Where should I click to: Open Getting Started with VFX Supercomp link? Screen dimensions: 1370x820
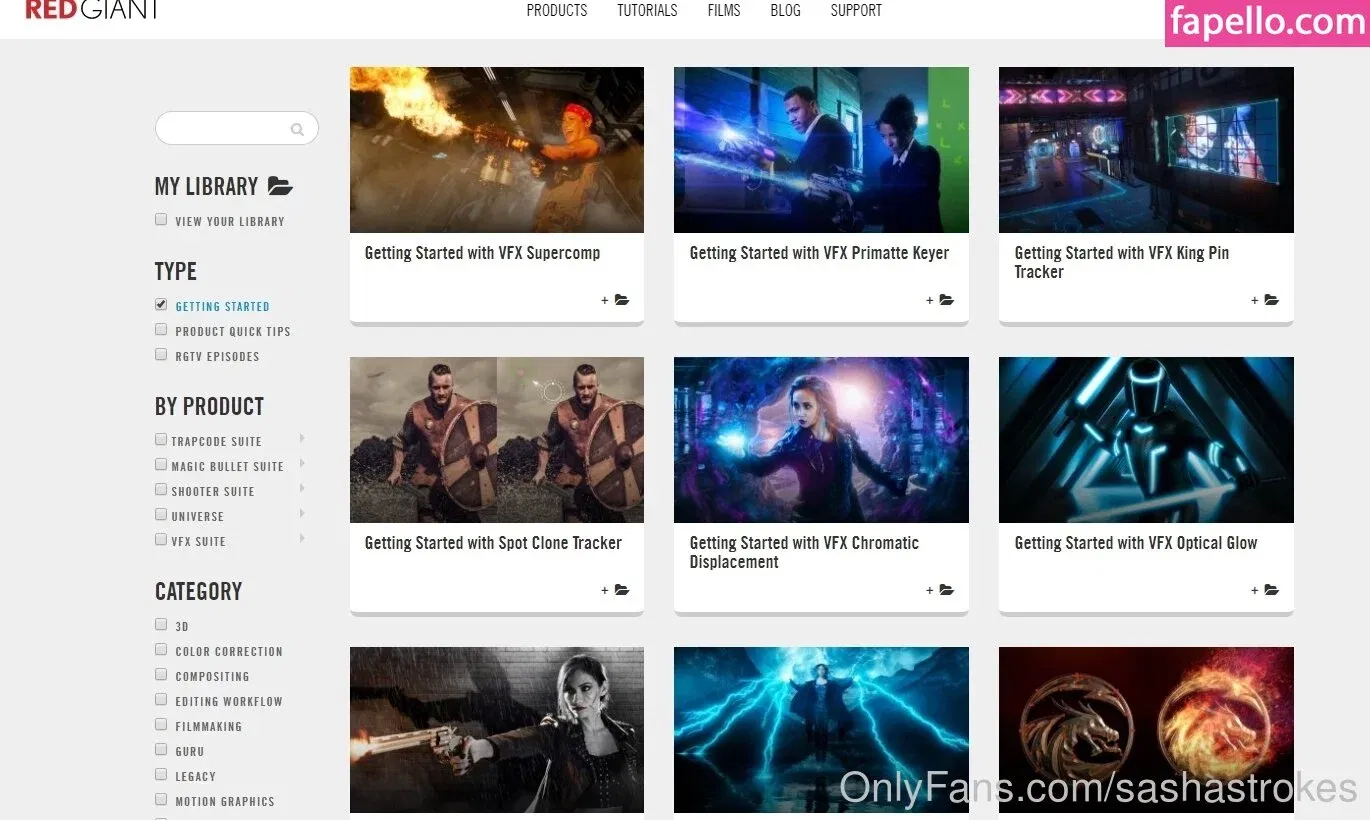[482, 253]
